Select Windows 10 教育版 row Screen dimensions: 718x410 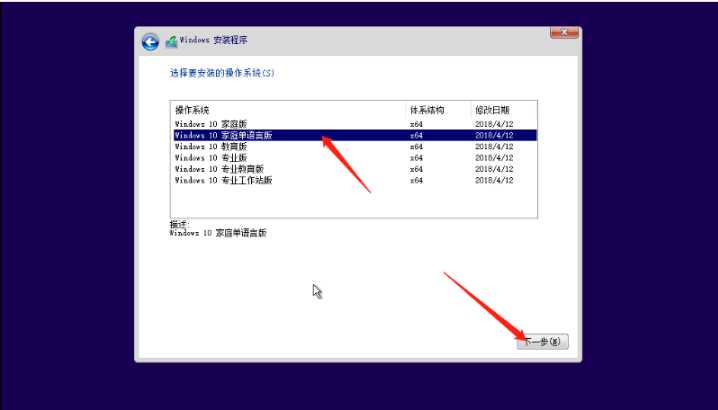(355, 147)
